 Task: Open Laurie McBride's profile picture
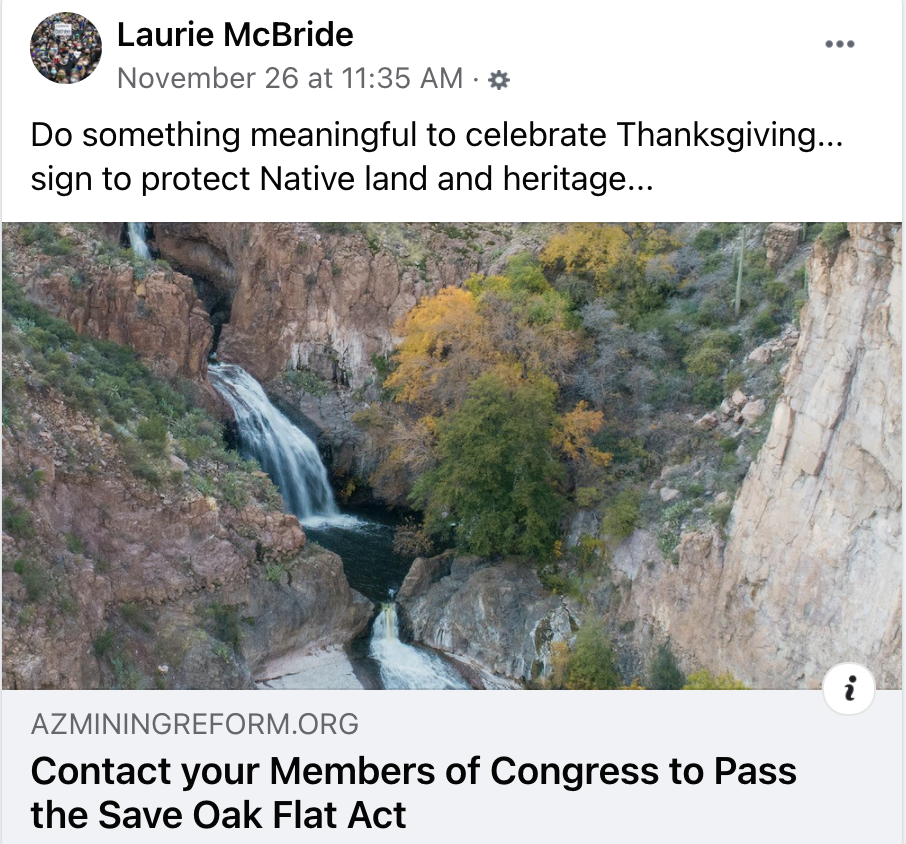(x=66, y=48)
